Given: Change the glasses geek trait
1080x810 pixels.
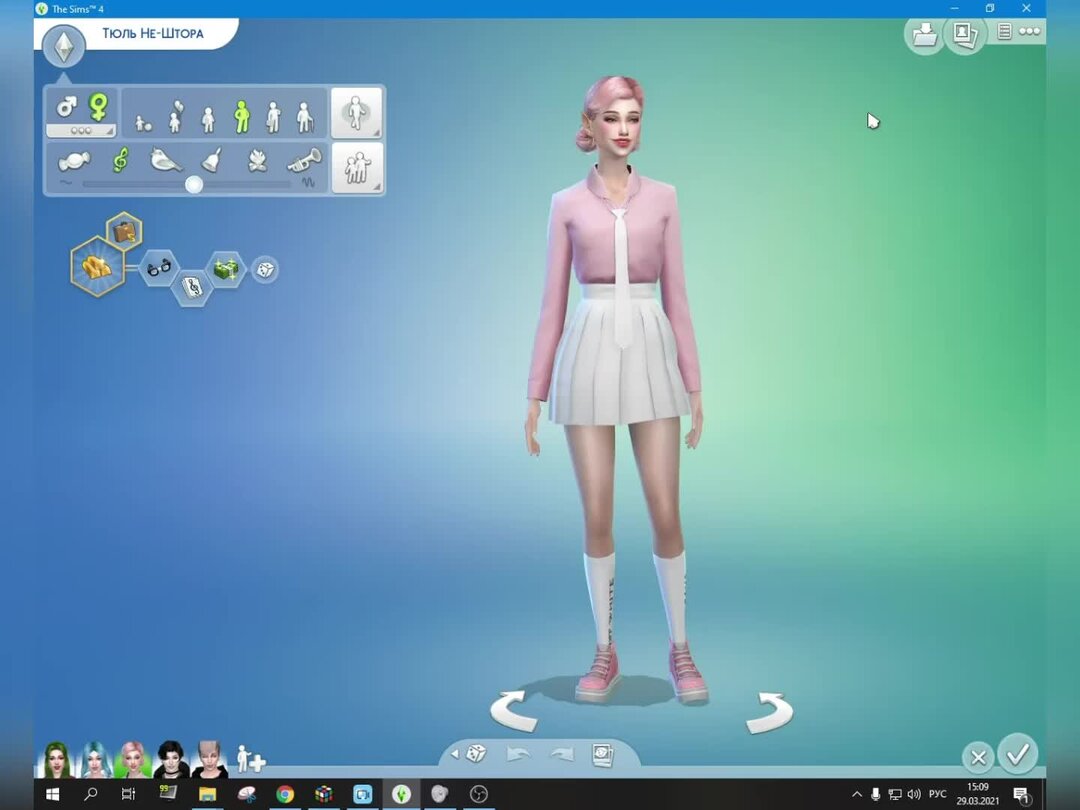Looking at the screenshot, I should pos(159,268).
